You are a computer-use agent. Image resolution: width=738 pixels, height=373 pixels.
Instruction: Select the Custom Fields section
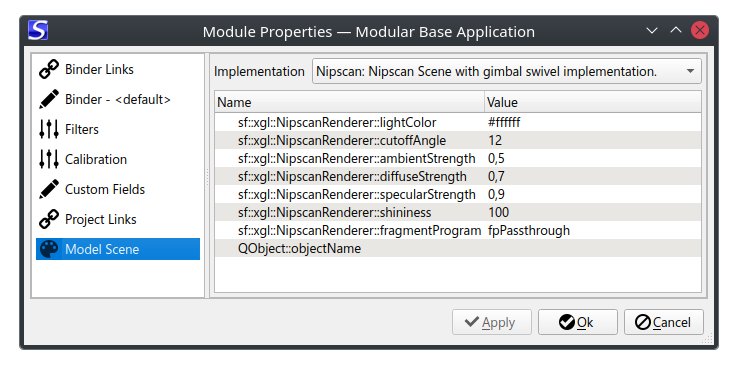[118, 189]
